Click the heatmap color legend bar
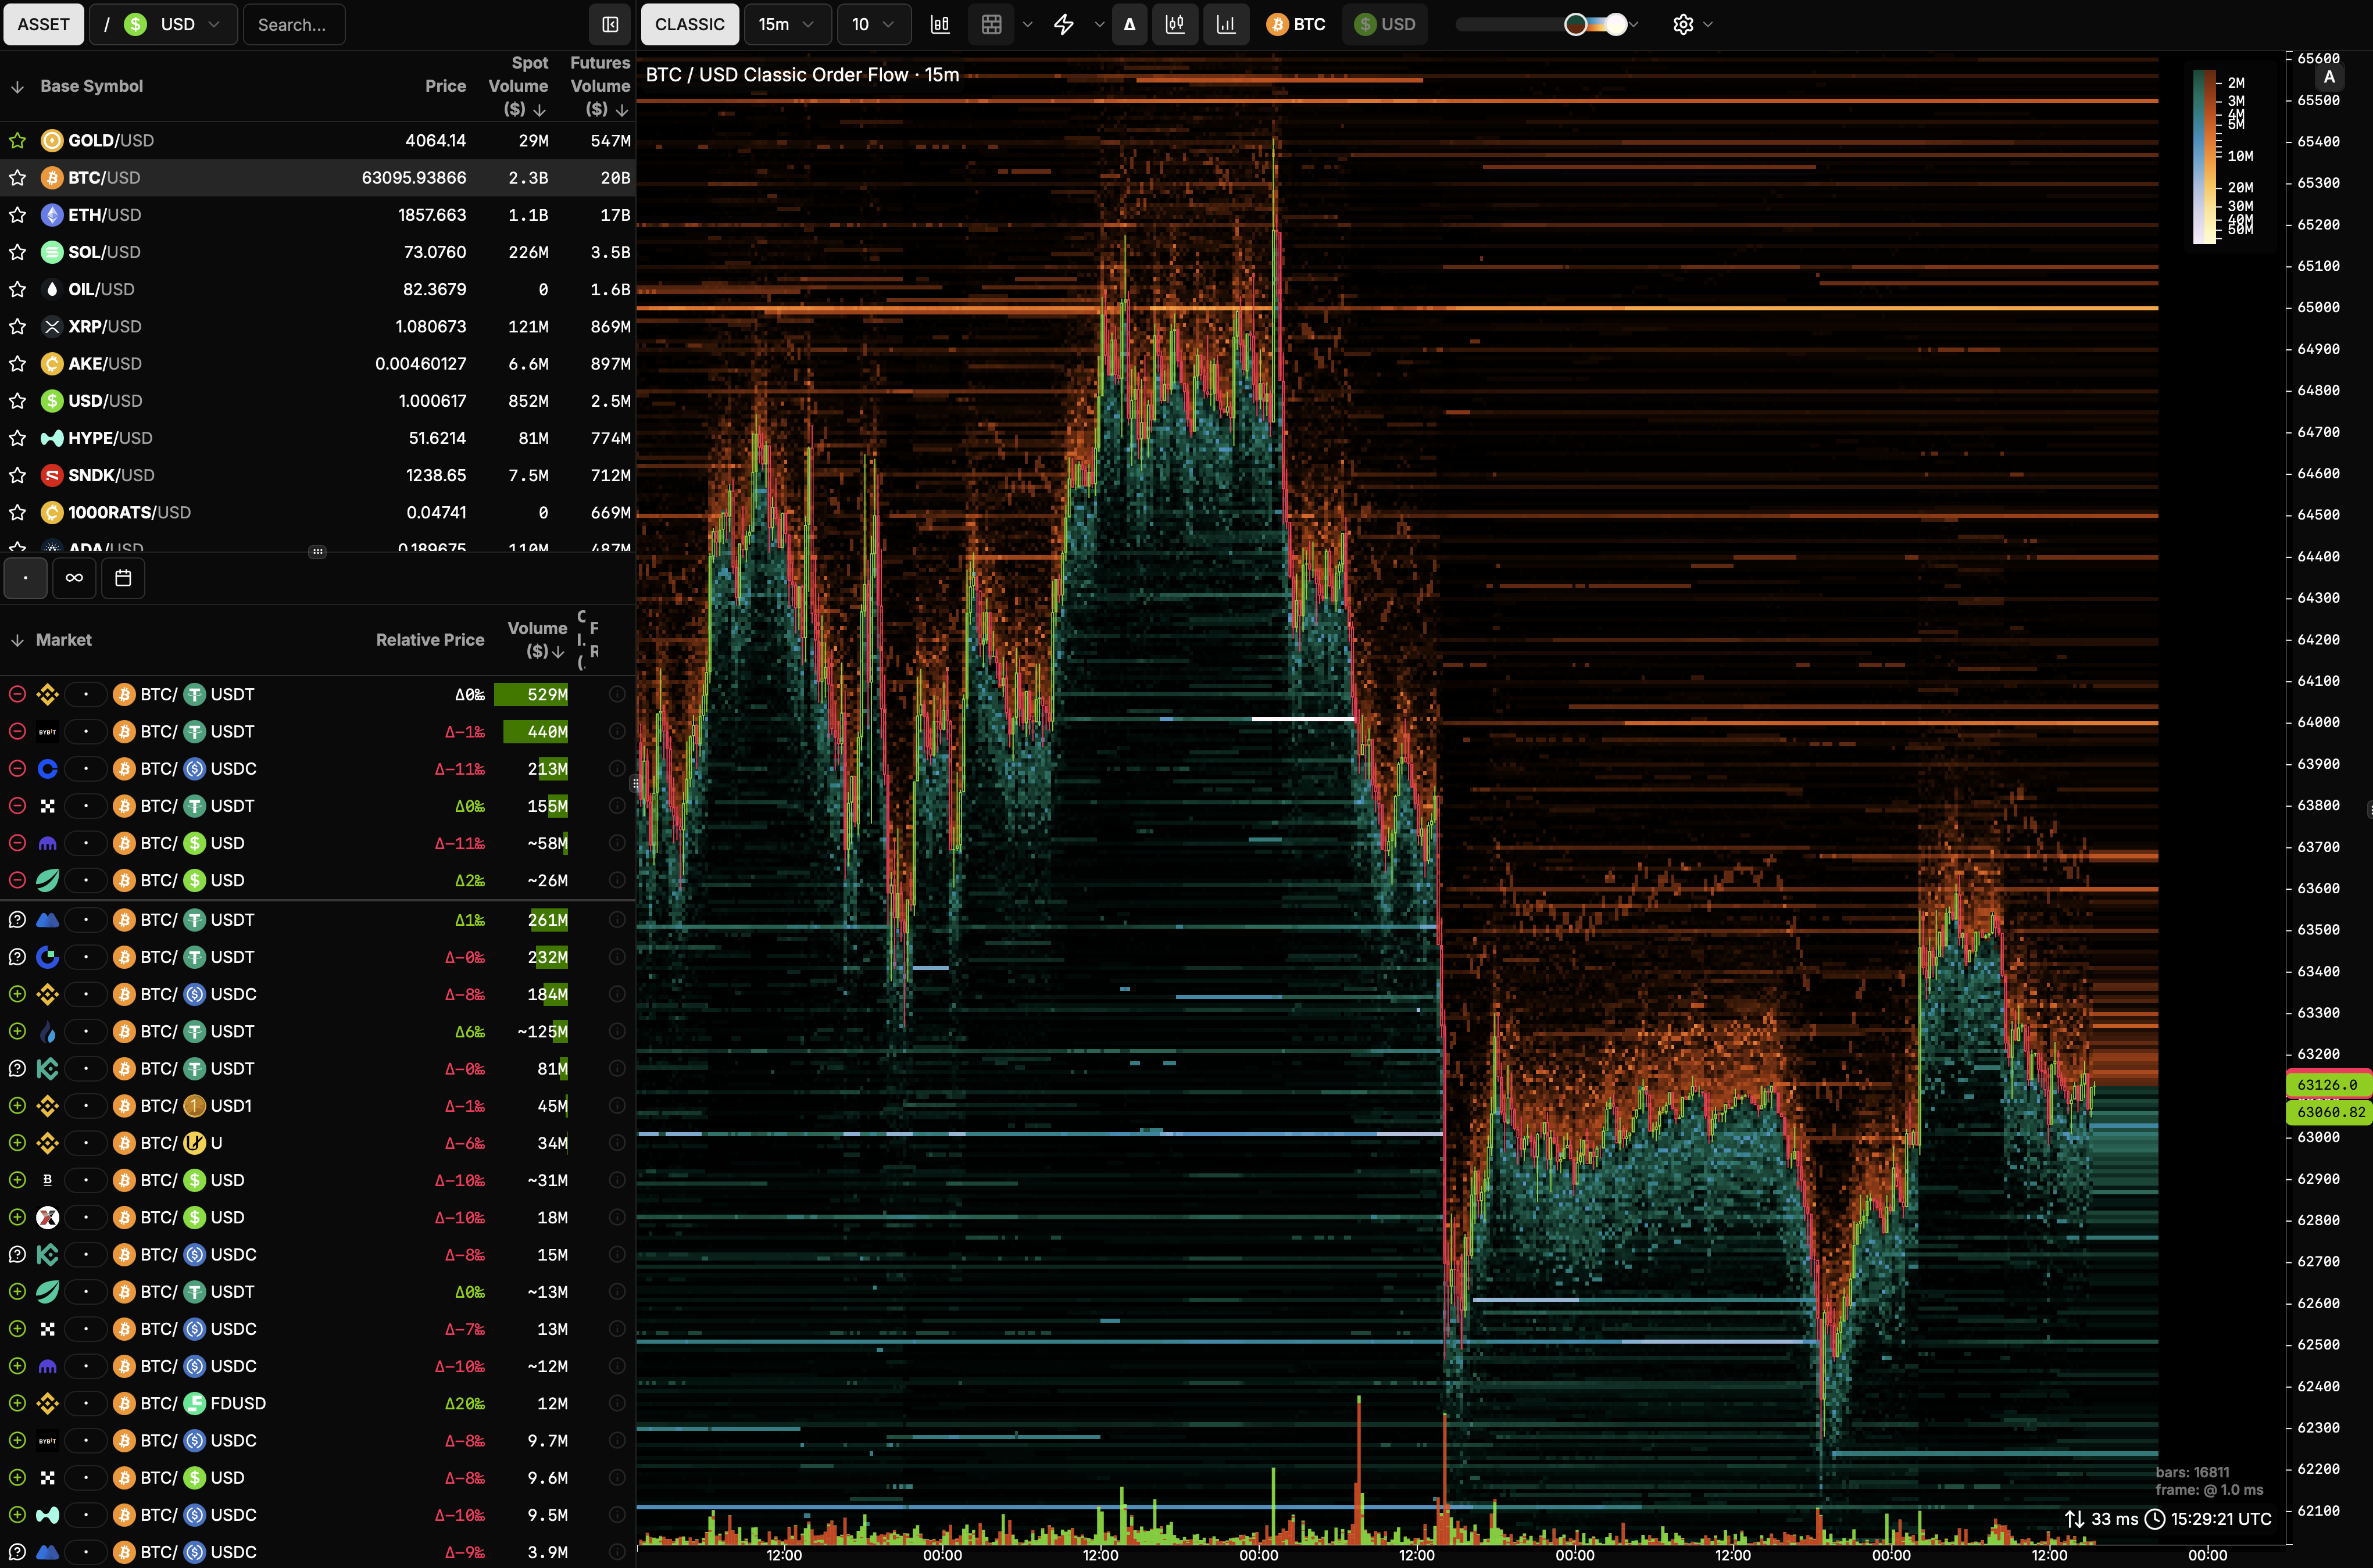The width and height of the screenshot is (2373, 1568). pyautogui.click(x=2204, y=156)
